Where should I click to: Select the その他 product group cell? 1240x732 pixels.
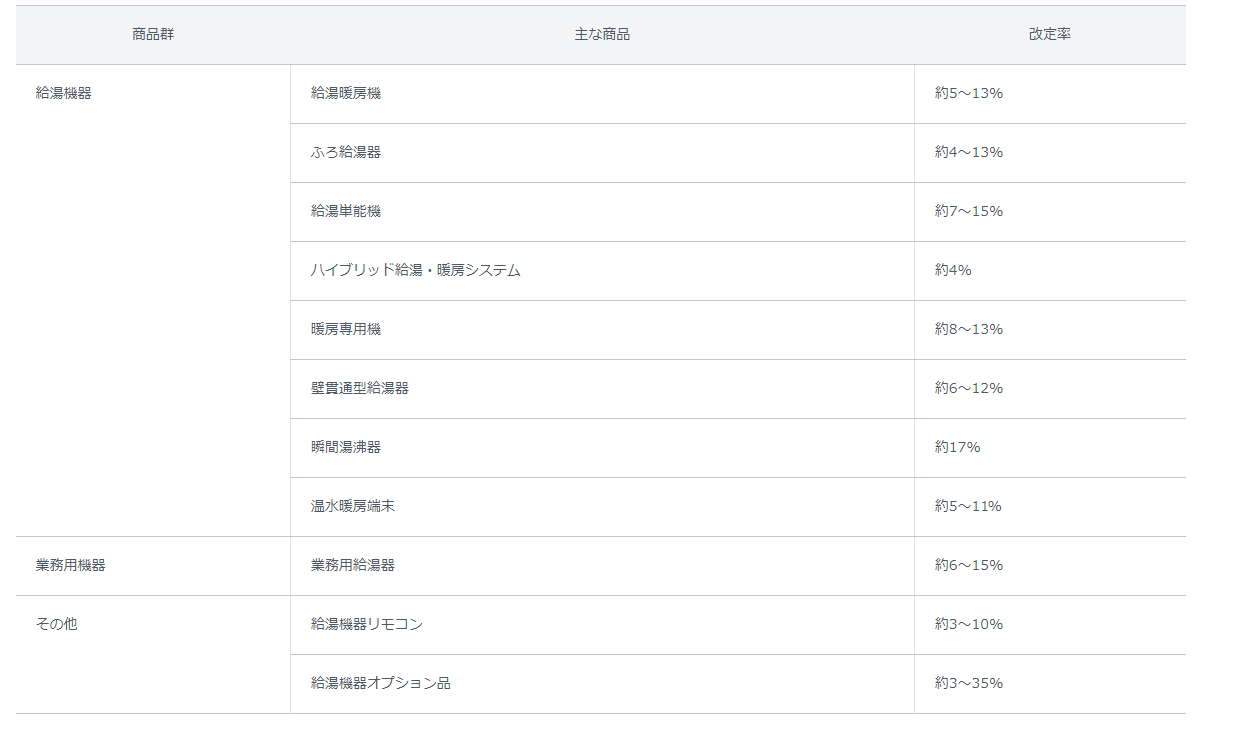pos(57,624)
